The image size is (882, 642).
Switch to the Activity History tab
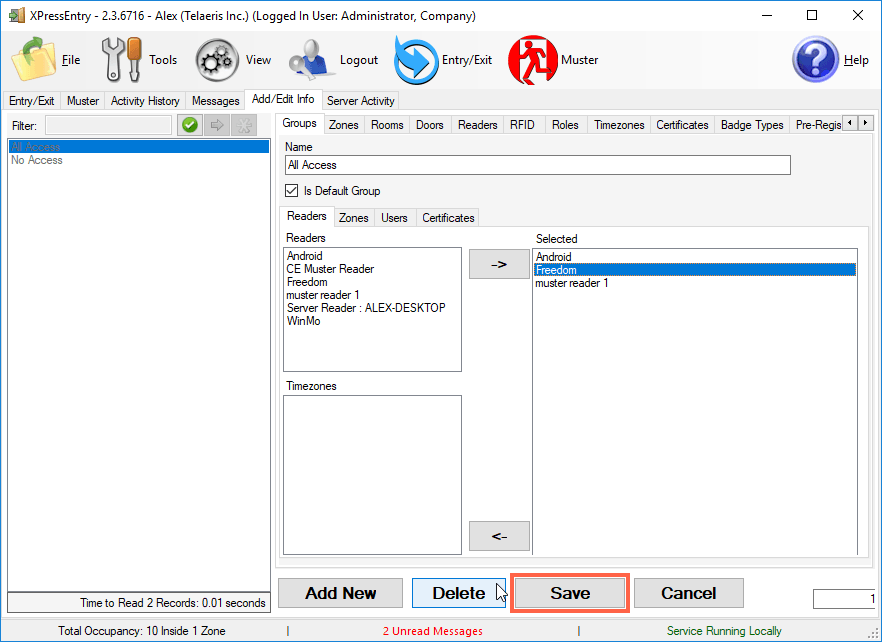coord(145,100)
